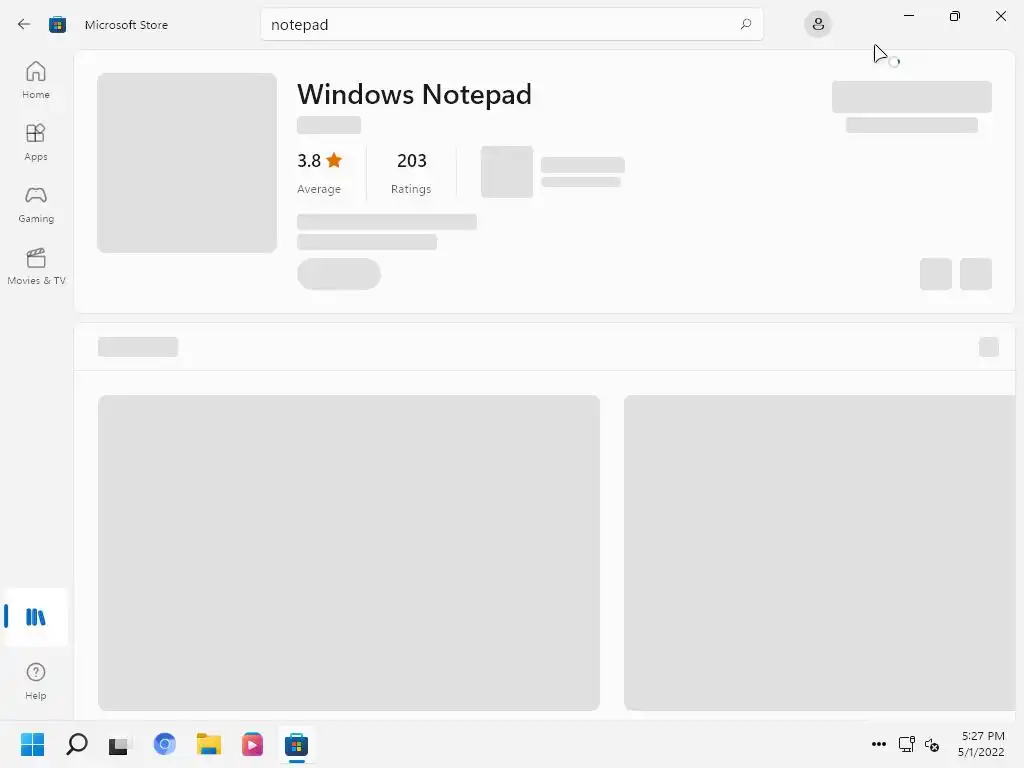Open the Library in sidebar
The width and height of the screenshot is (1024, 768).
coord(36,616)
